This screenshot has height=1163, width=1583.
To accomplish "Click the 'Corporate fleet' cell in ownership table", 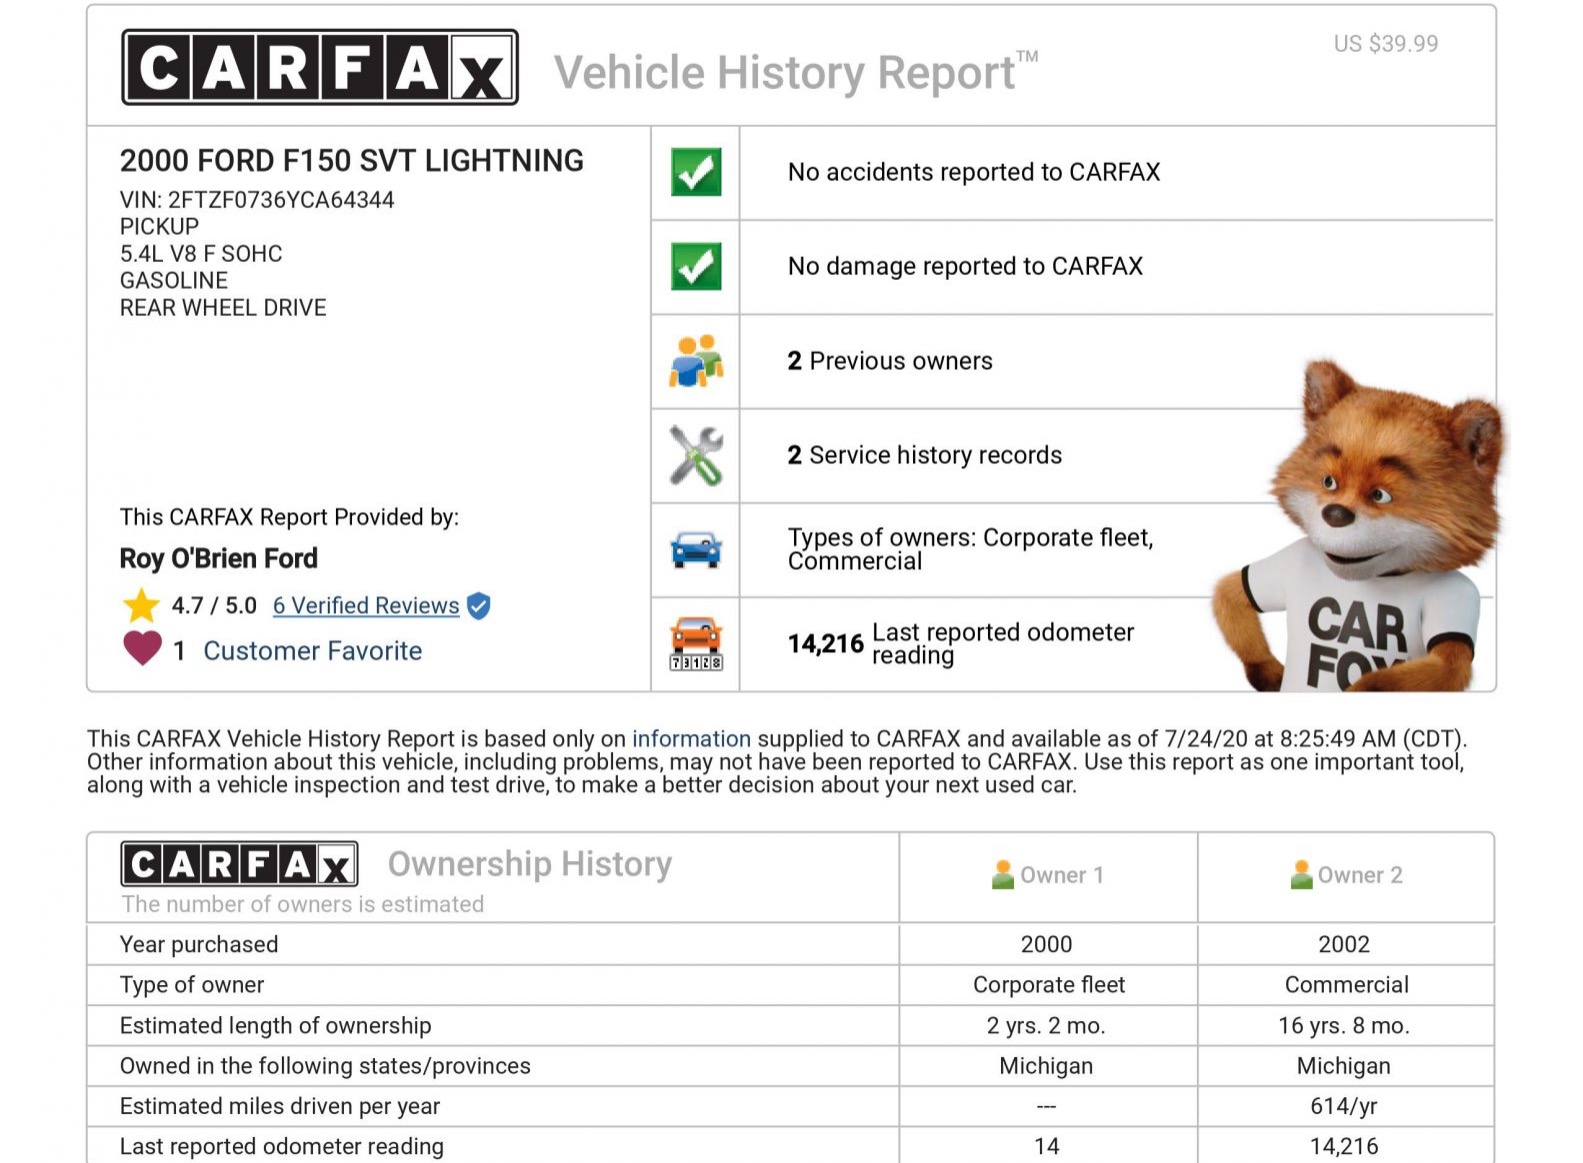I will pos(1049,985).
